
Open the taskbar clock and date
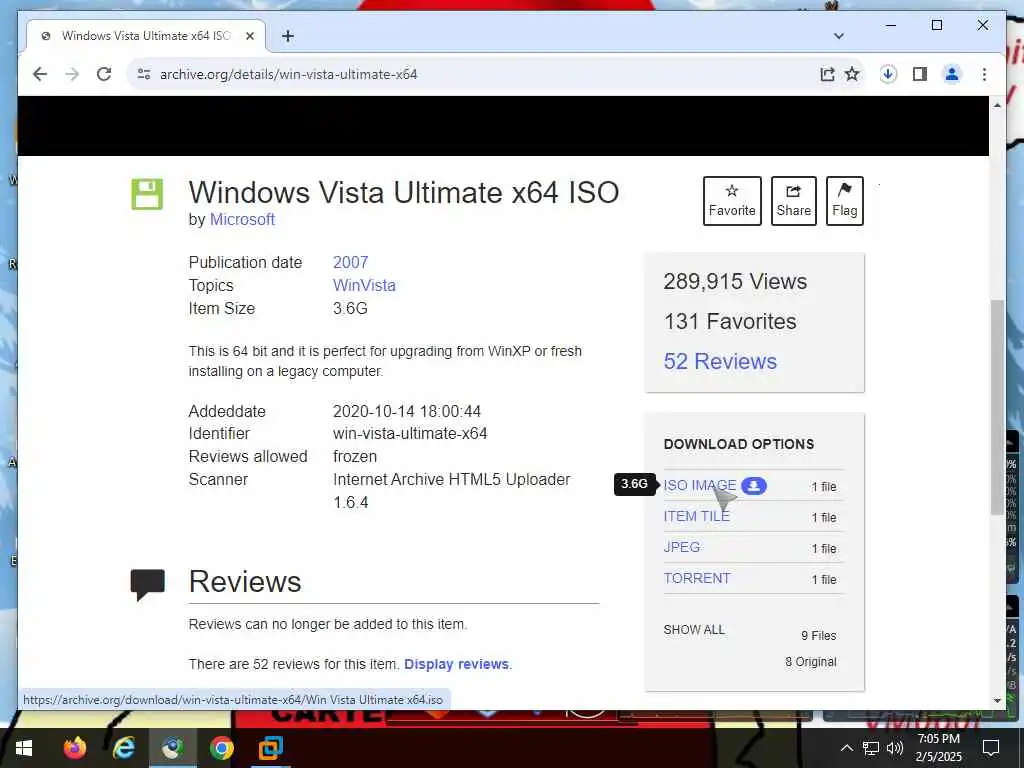(x=938, y=748)
